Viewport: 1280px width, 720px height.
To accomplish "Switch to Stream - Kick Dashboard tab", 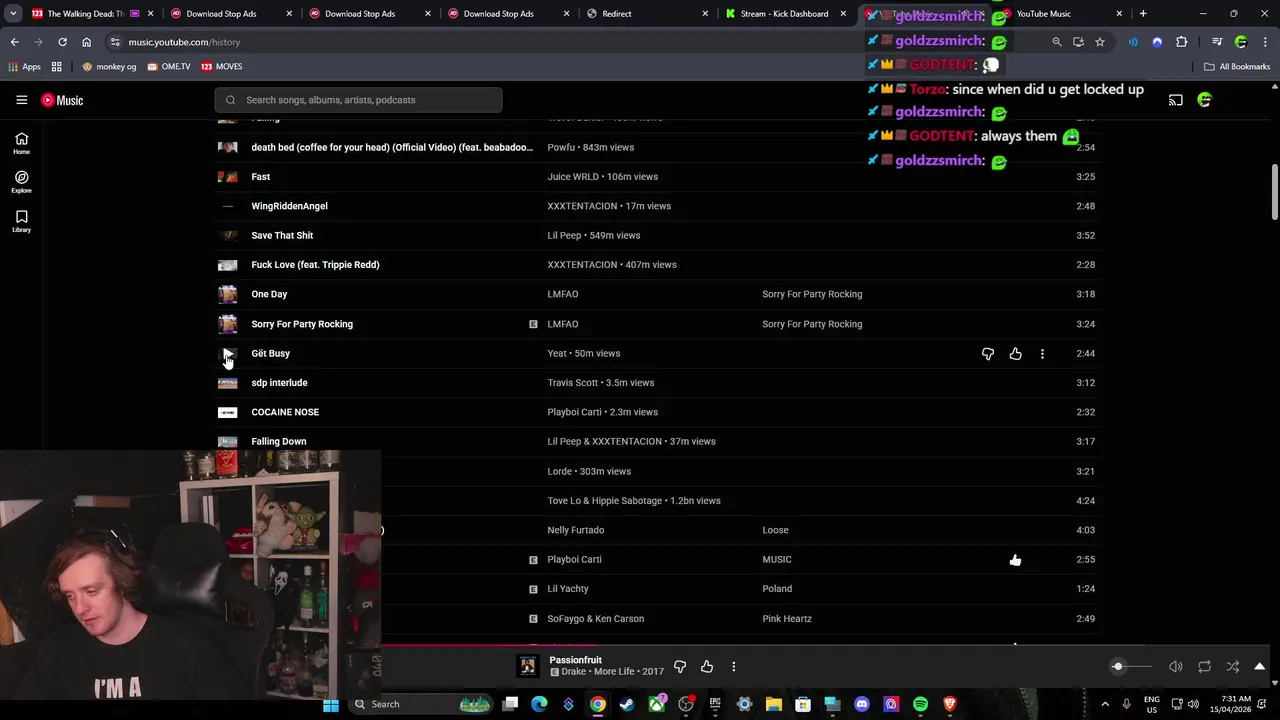I will (784, 14).
